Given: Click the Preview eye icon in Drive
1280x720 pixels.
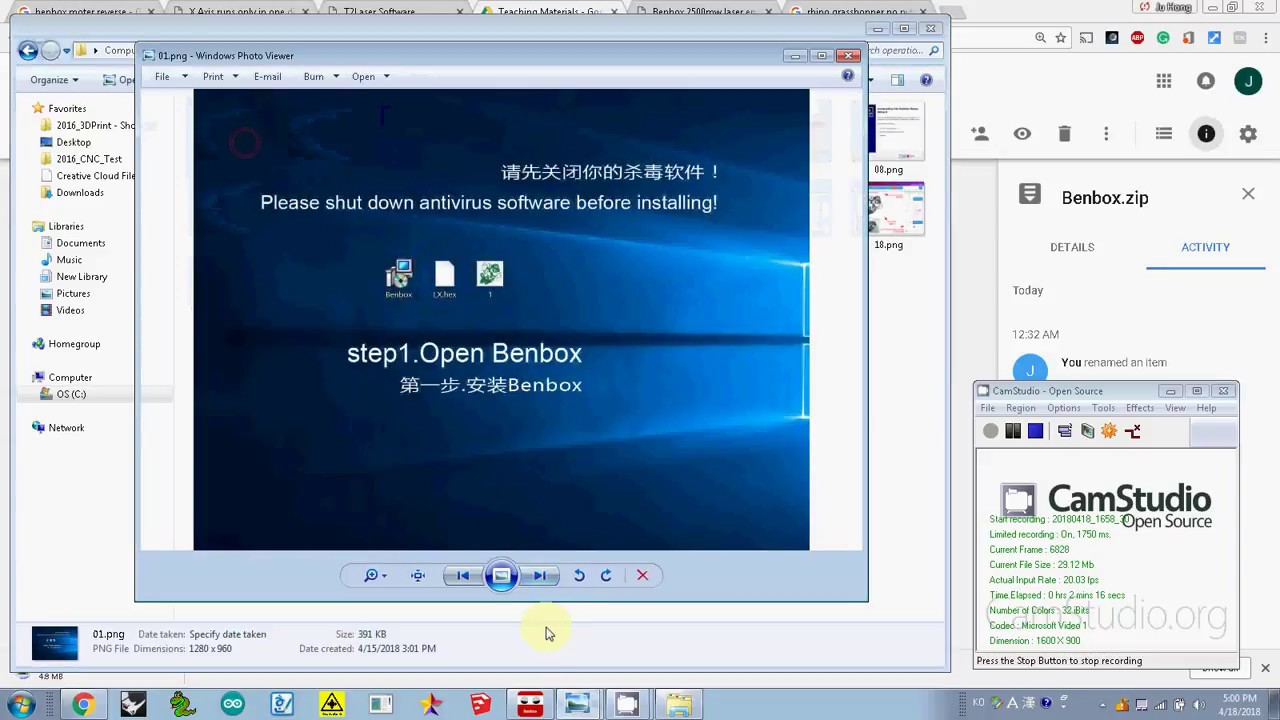Looking at the screenshot, I should 1022,133.
